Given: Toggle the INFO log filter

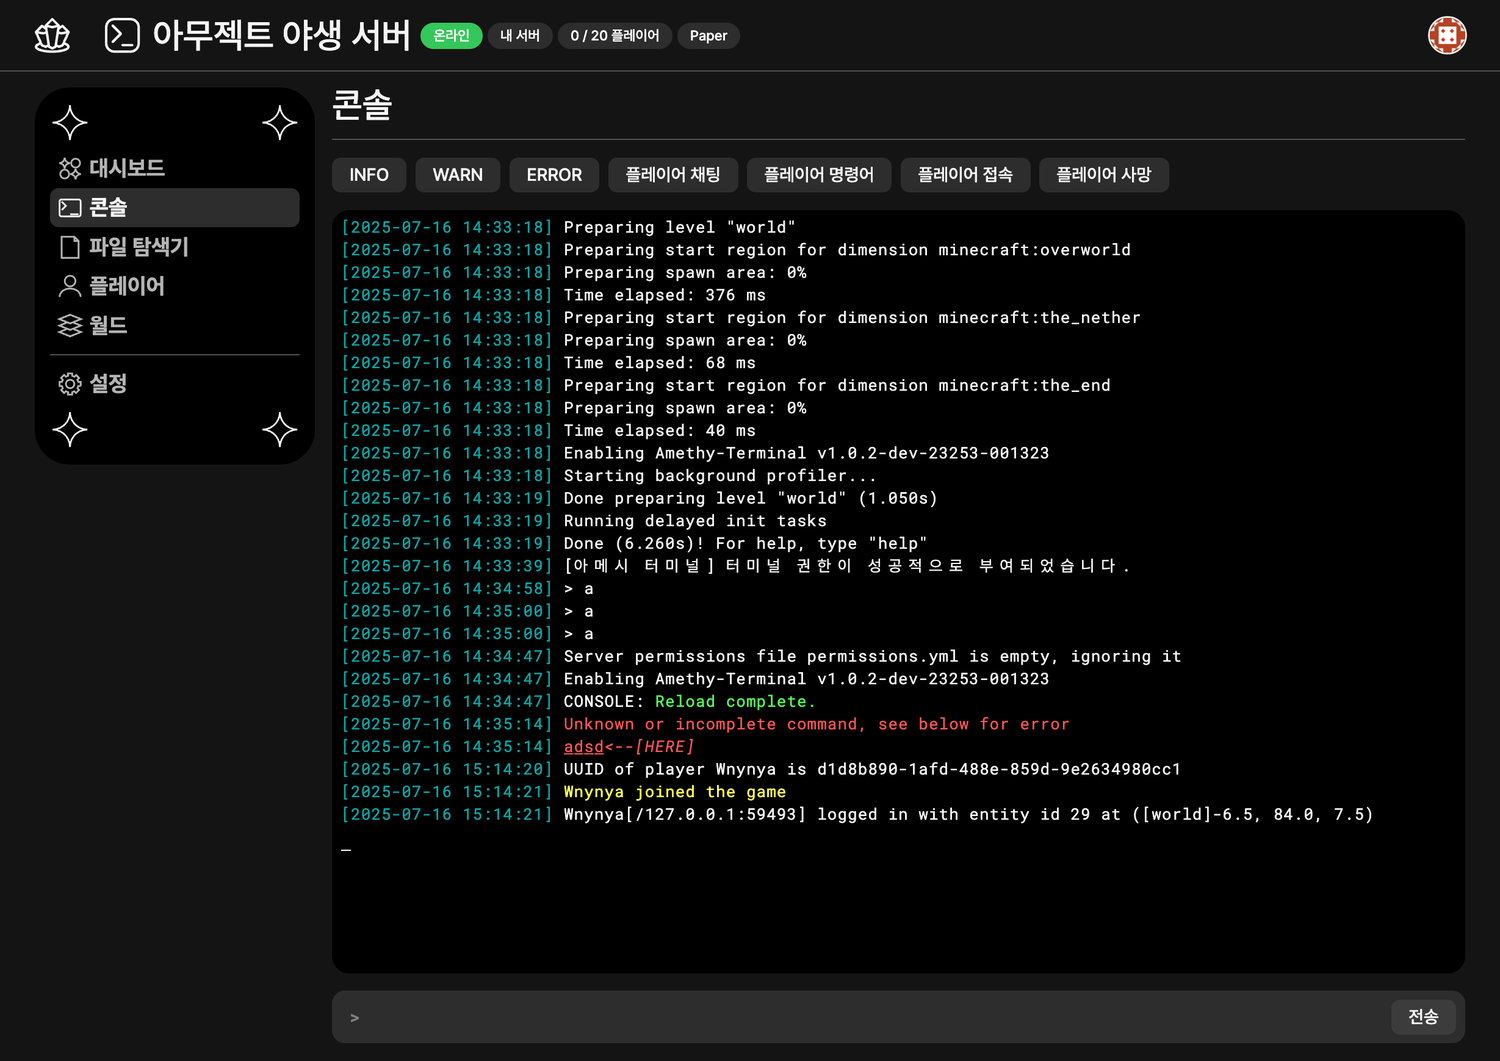Looking at the screenshot, I should tap(369, 175).
